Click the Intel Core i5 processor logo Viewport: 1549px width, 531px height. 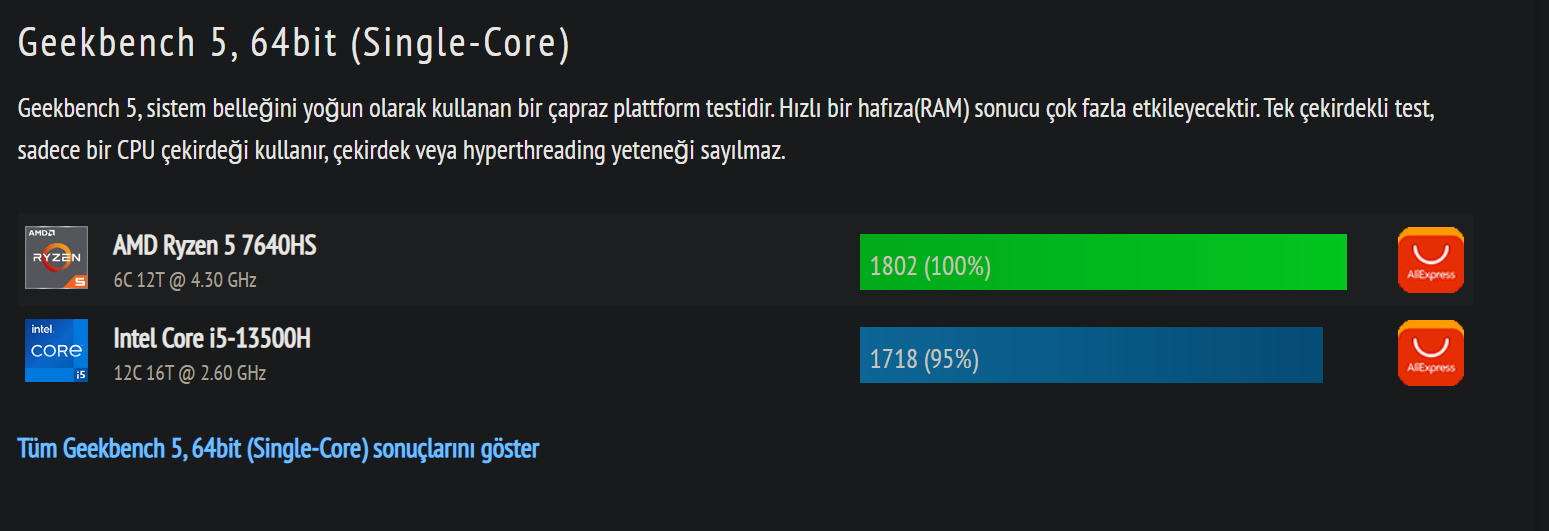[x=56, y=350]
